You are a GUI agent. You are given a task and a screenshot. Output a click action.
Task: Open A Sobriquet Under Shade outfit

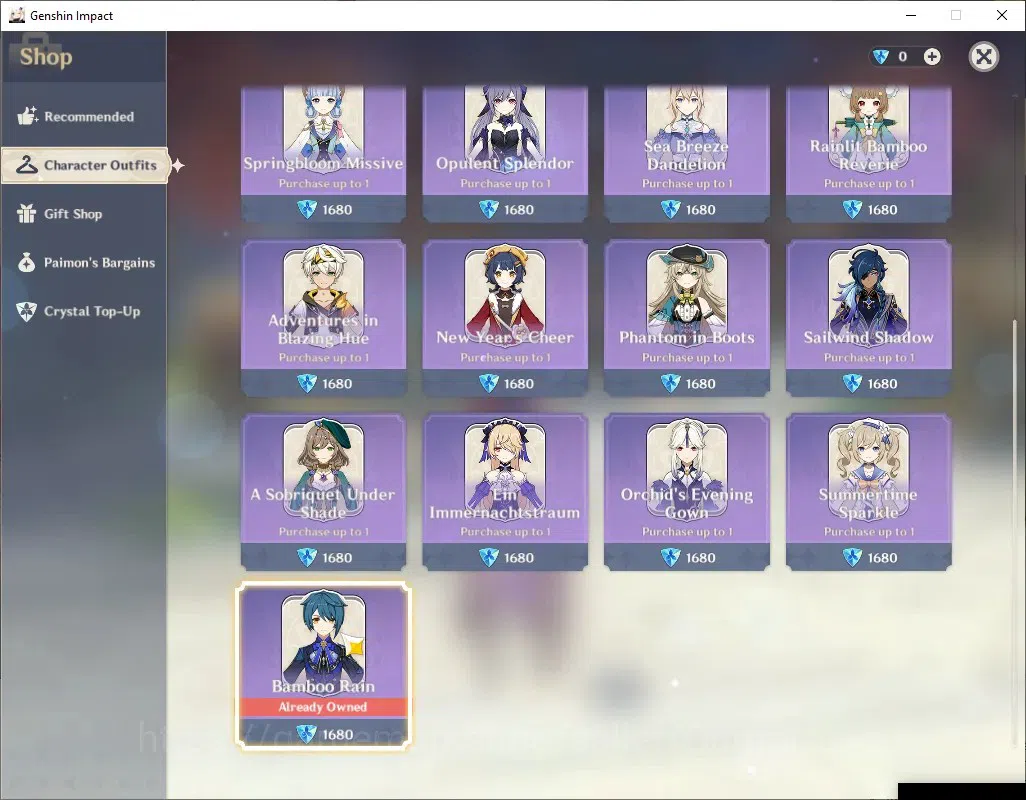click(x=323, y=492)
